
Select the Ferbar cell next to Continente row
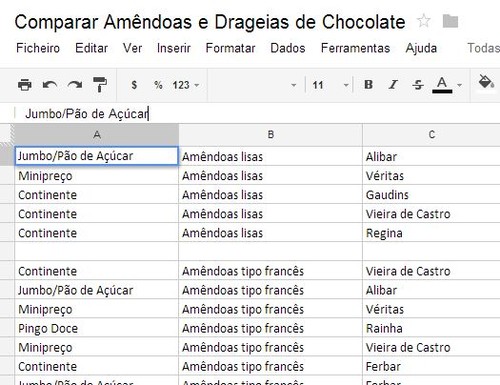point(431,366)
